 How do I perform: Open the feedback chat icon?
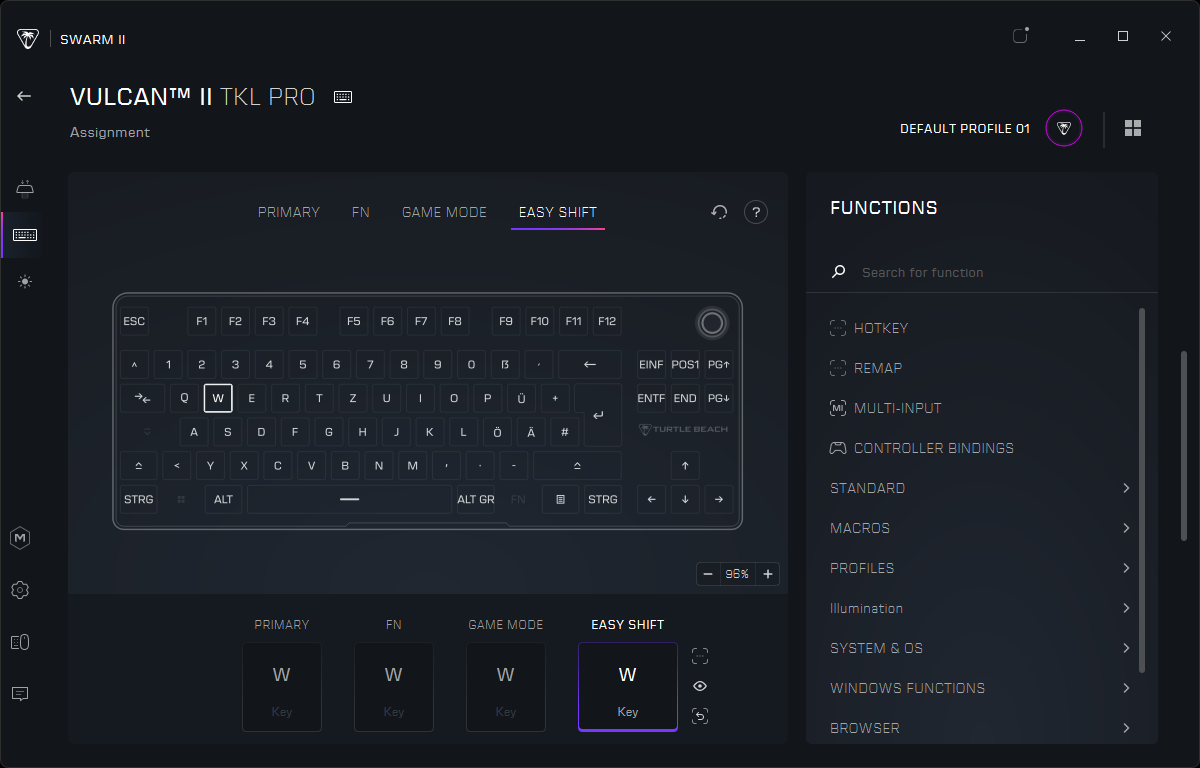pyautogui.click(x=20, y=693)
